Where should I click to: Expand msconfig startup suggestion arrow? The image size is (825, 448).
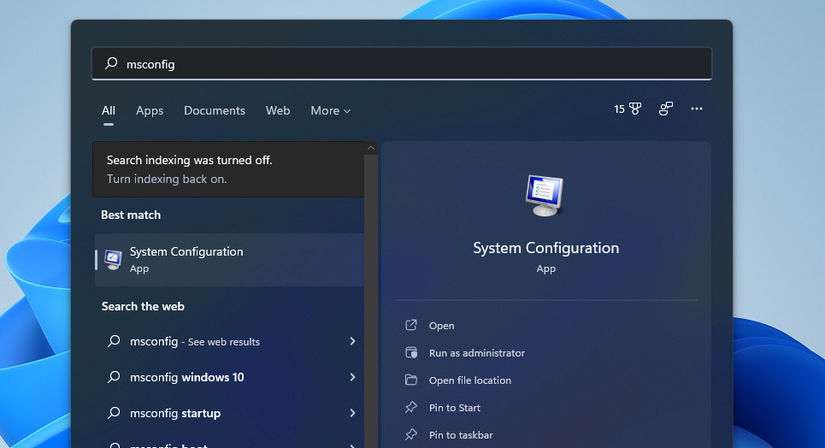(352, 413)
